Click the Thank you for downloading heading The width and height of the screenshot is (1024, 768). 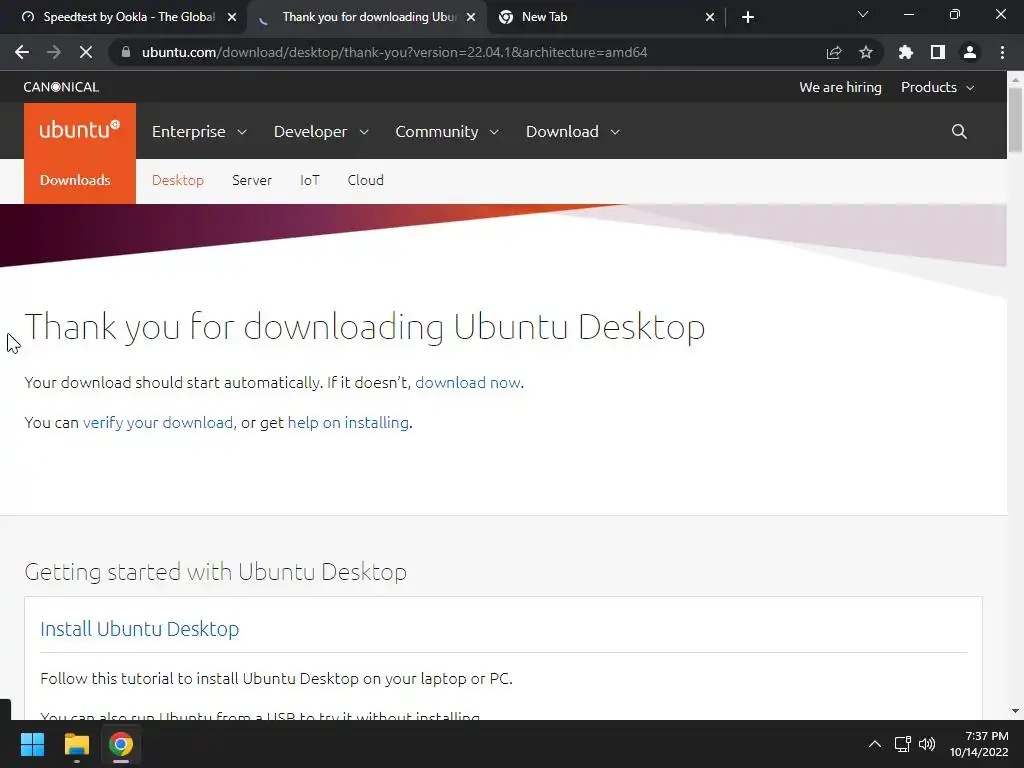coord(364,327)
